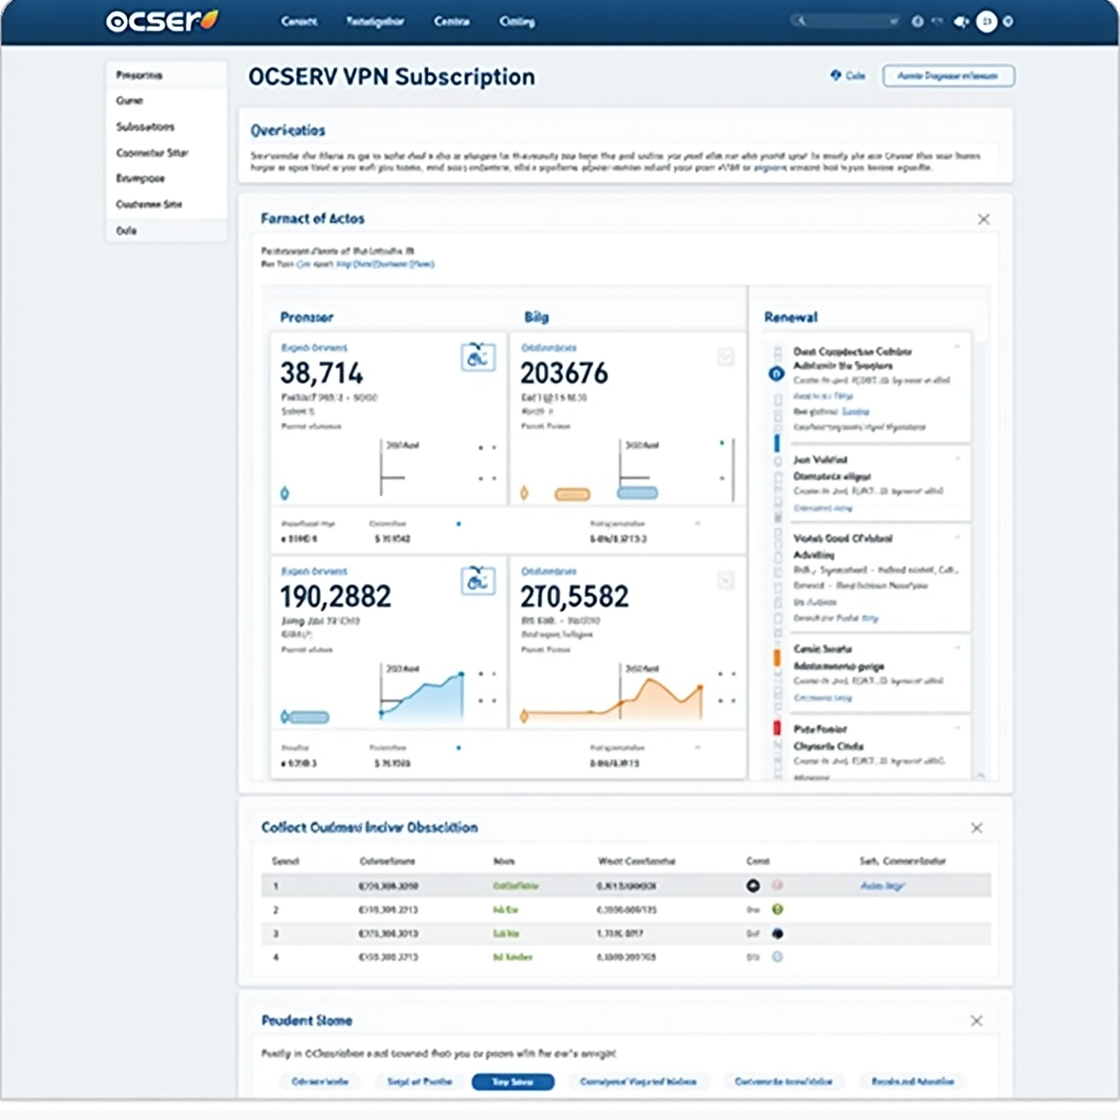The height and width of the screenshot is (1120, 1120).
Task: Select the dark blue pill under Peudent Stome
Action: point(513,1081)
